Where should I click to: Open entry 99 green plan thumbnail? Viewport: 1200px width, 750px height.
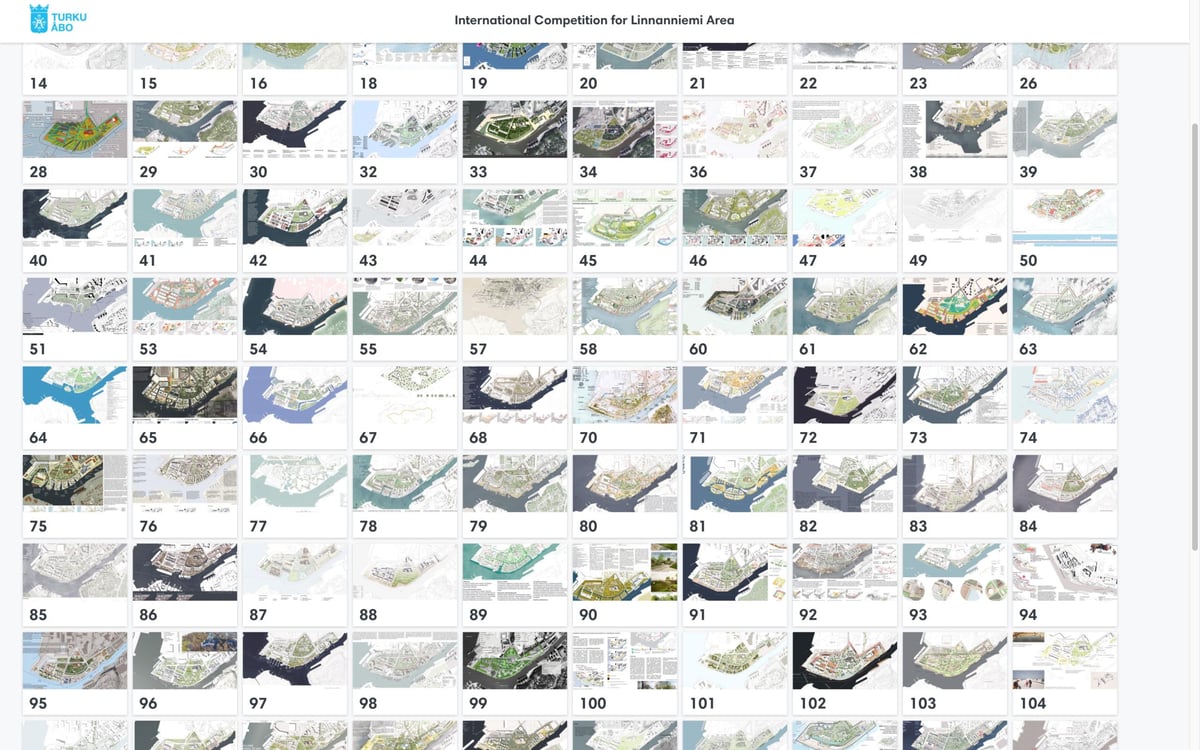pos(515,660)
